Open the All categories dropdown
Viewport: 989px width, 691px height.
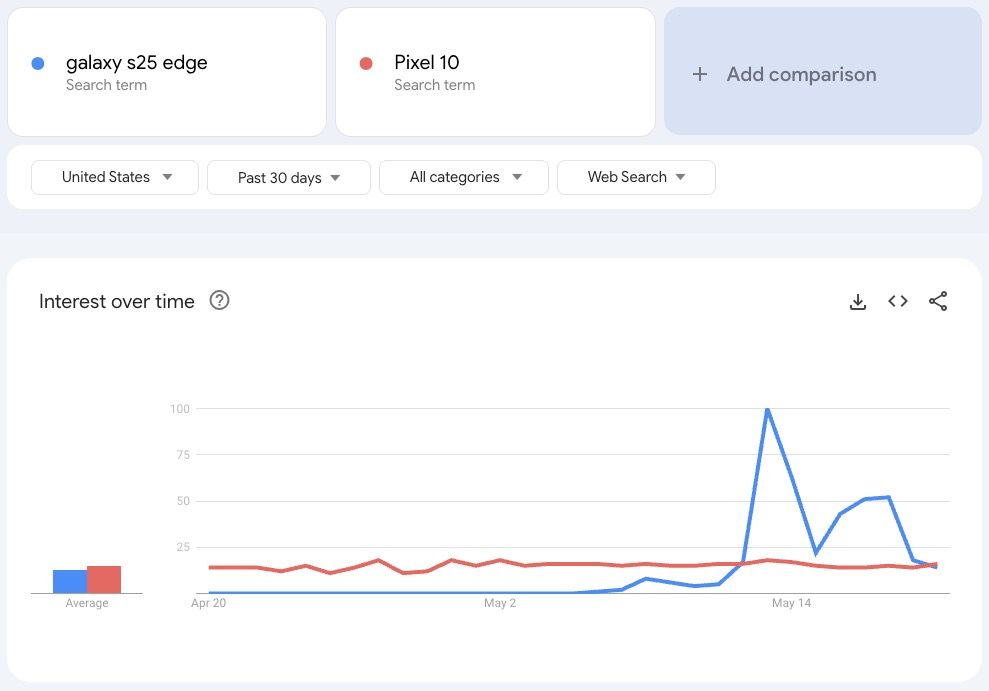[464, 177]
